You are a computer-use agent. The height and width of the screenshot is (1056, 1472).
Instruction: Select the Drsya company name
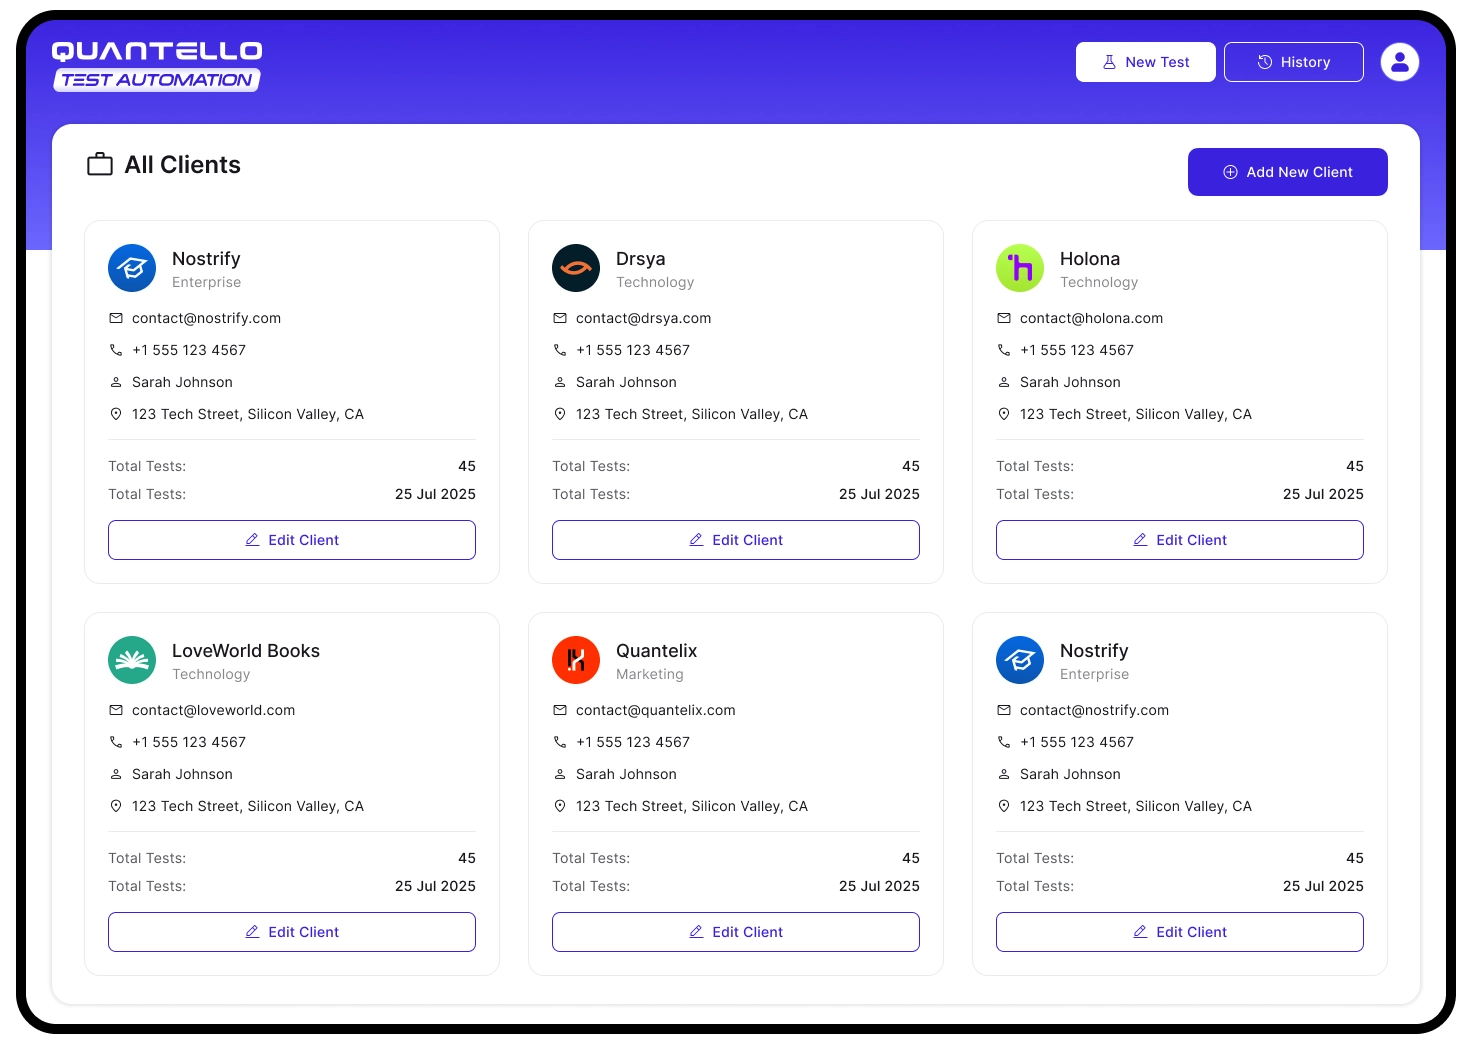click(641, 259)
